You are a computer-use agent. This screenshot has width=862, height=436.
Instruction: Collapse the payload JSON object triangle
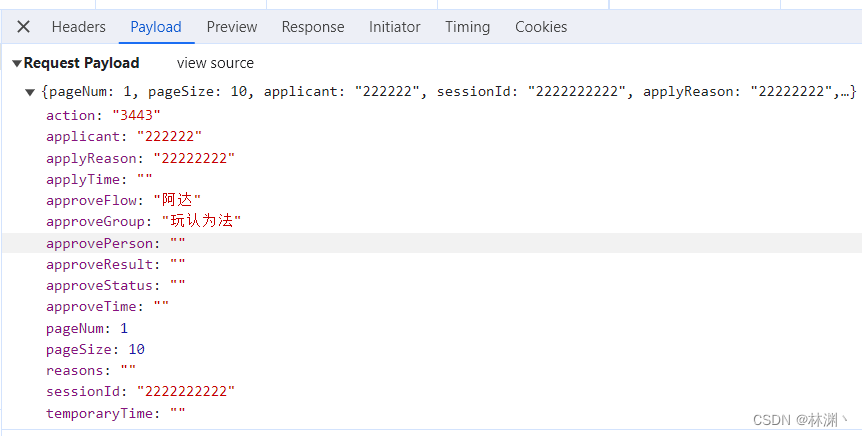click(x=30, y=92)
